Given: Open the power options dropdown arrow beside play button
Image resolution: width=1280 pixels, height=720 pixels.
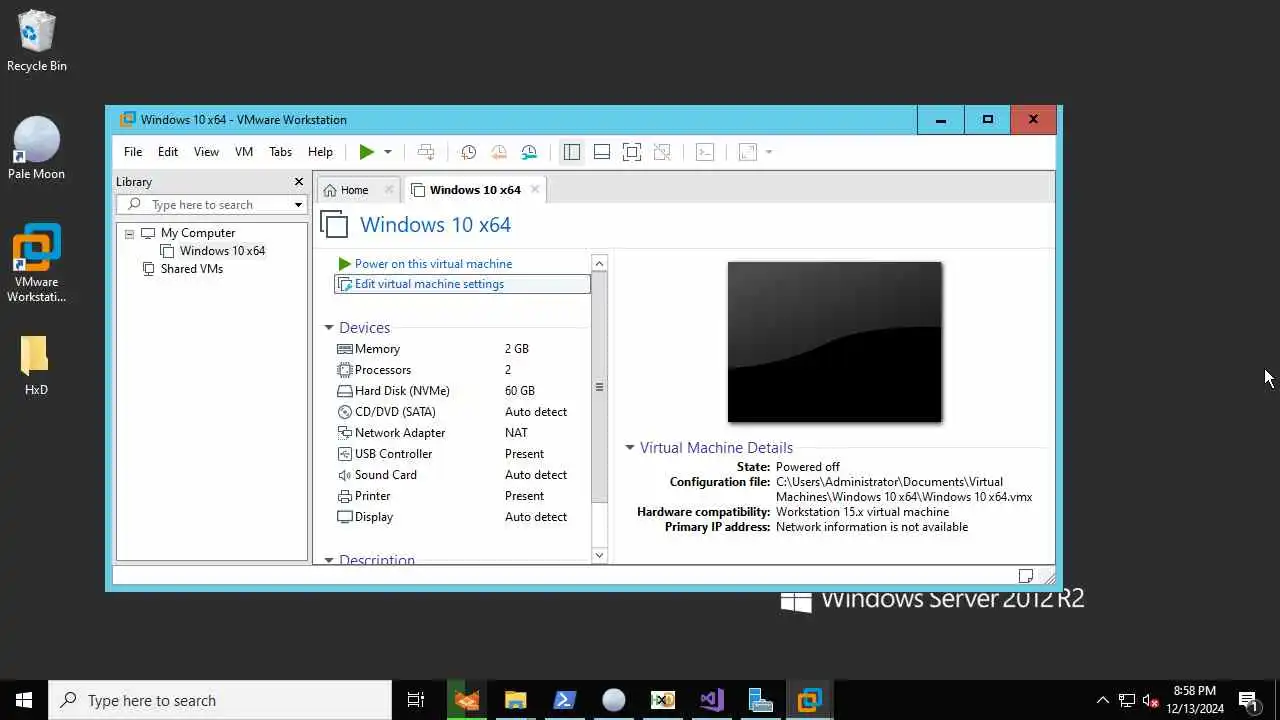Looking at the screenshot, I should pos(388,152).
